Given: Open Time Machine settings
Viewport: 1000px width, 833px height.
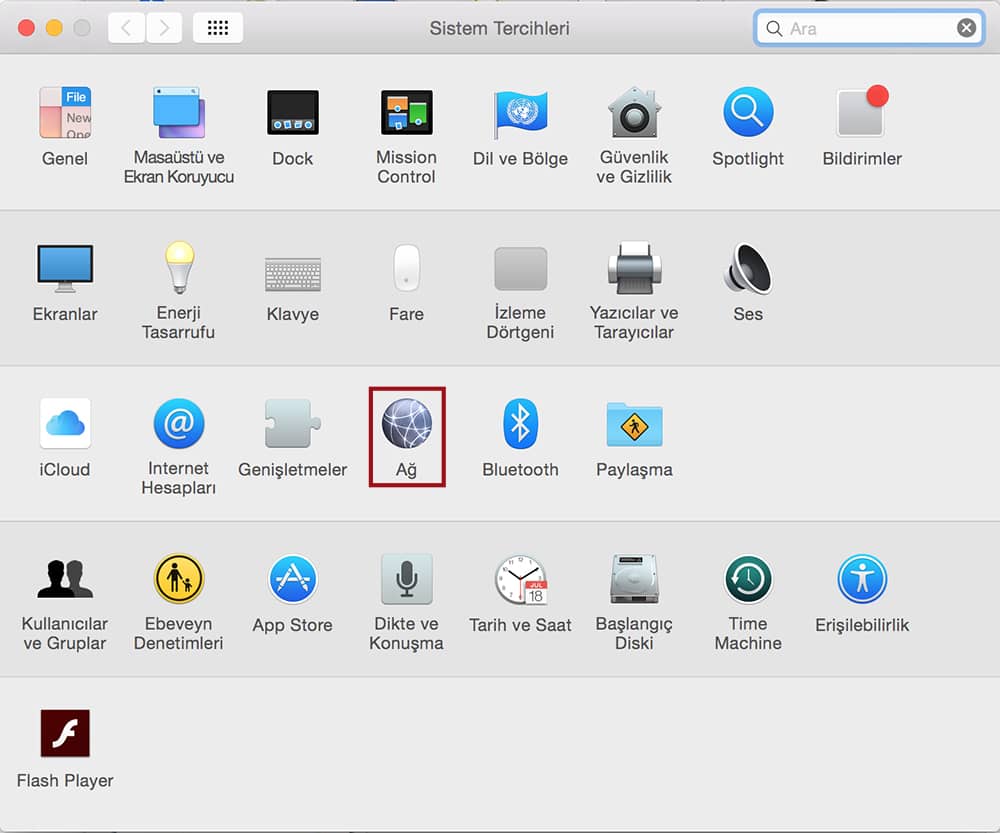Looking at the screenshot, I should point(748,580).
